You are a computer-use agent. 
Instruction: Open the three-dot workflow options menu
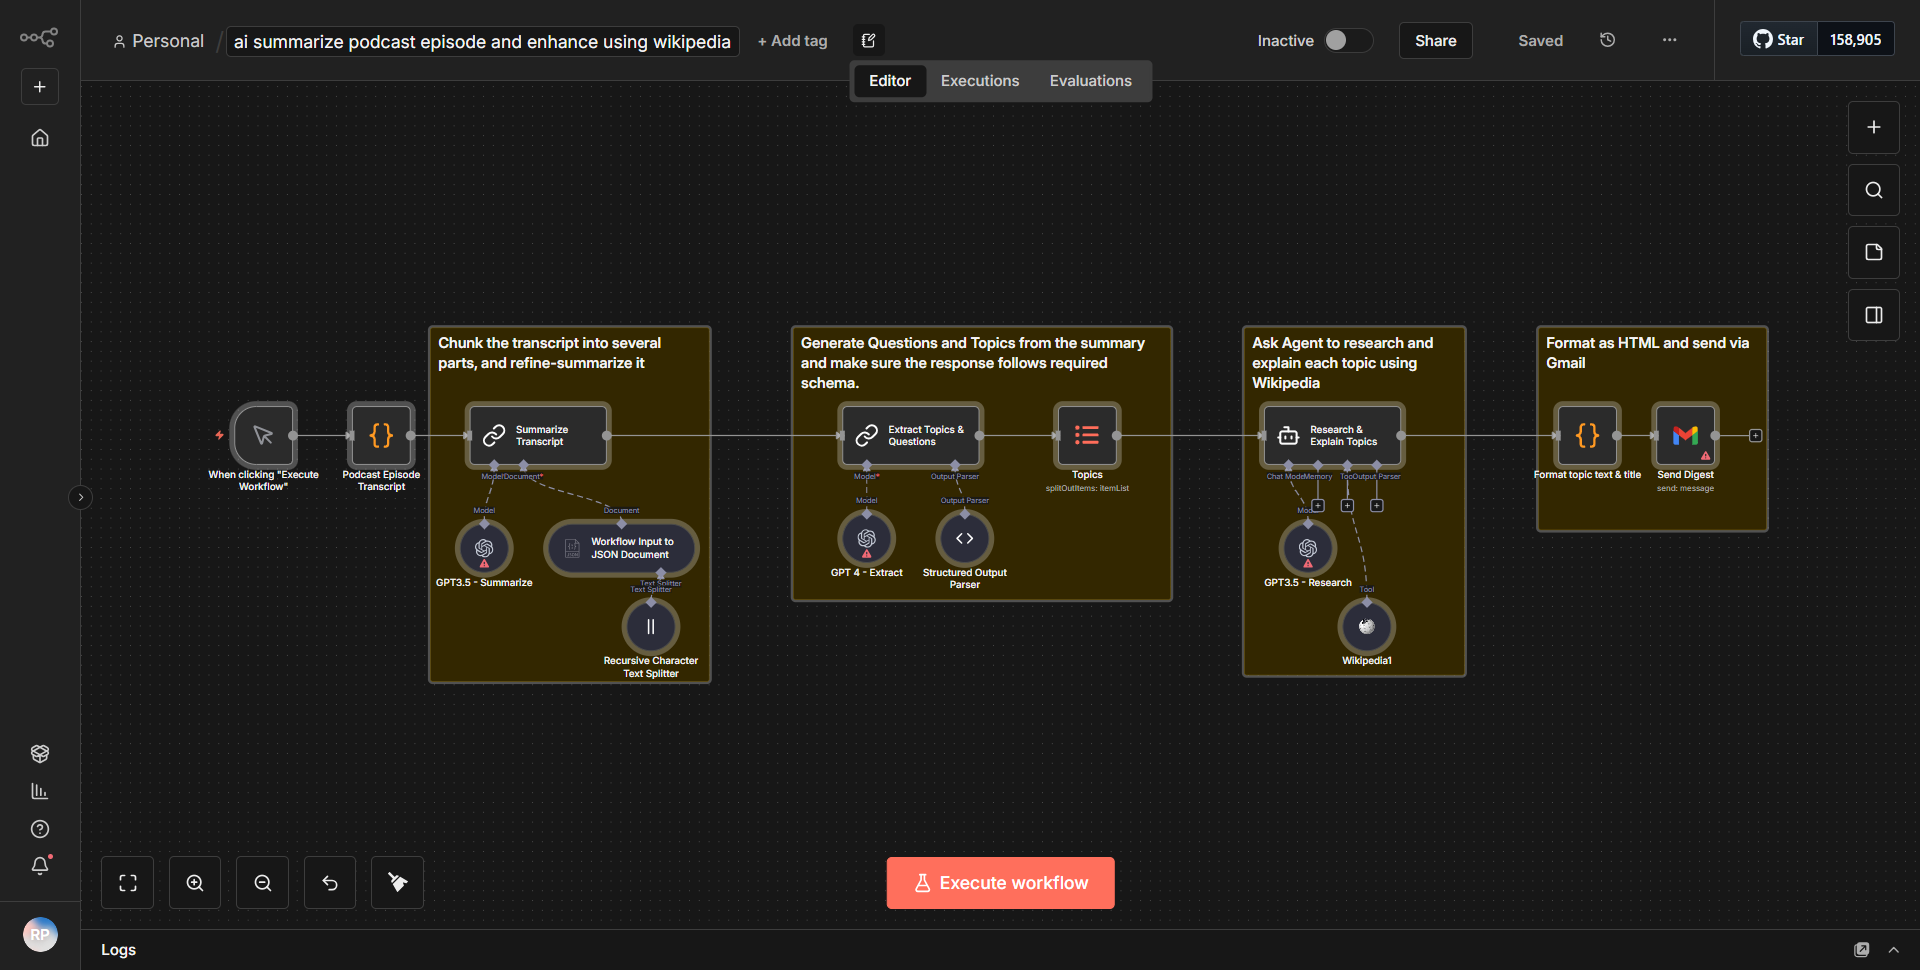(x=1669, y=40)
